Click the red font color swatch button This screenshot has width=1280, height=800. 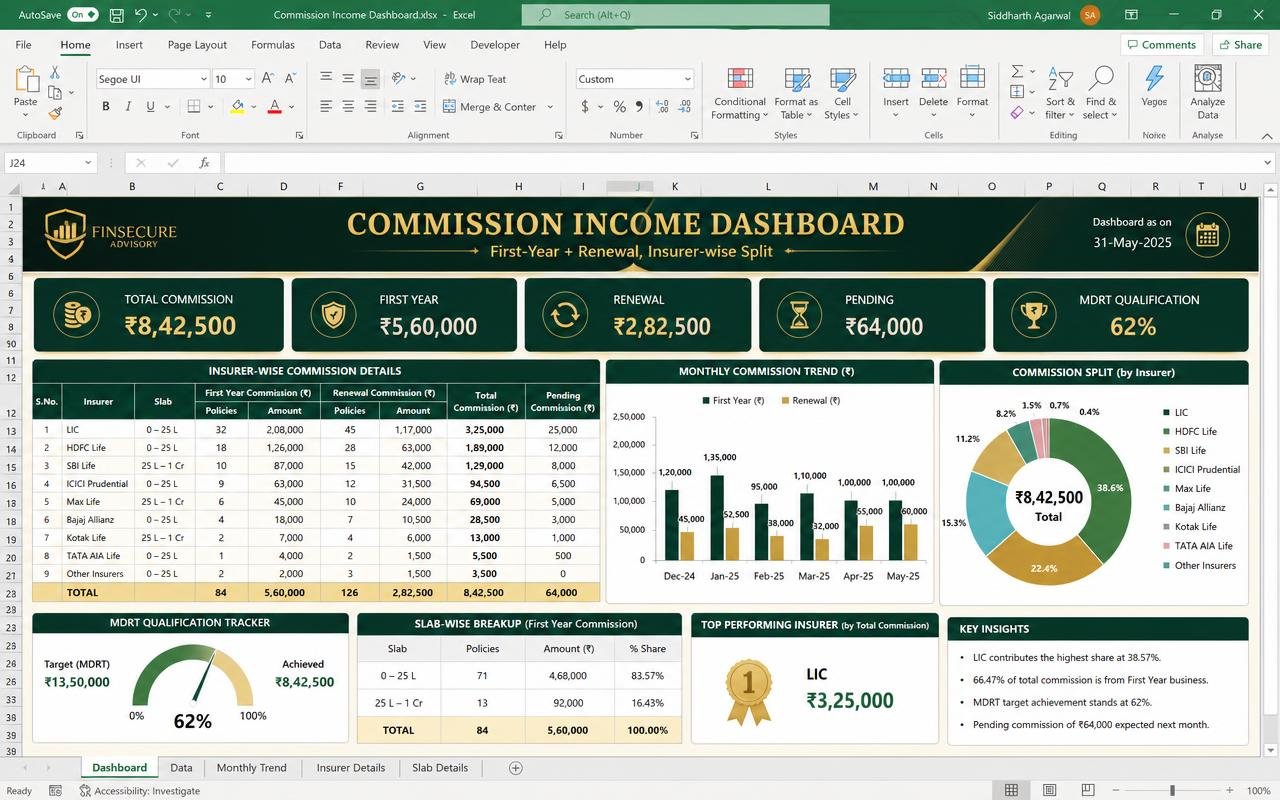(x=274, y=106)
